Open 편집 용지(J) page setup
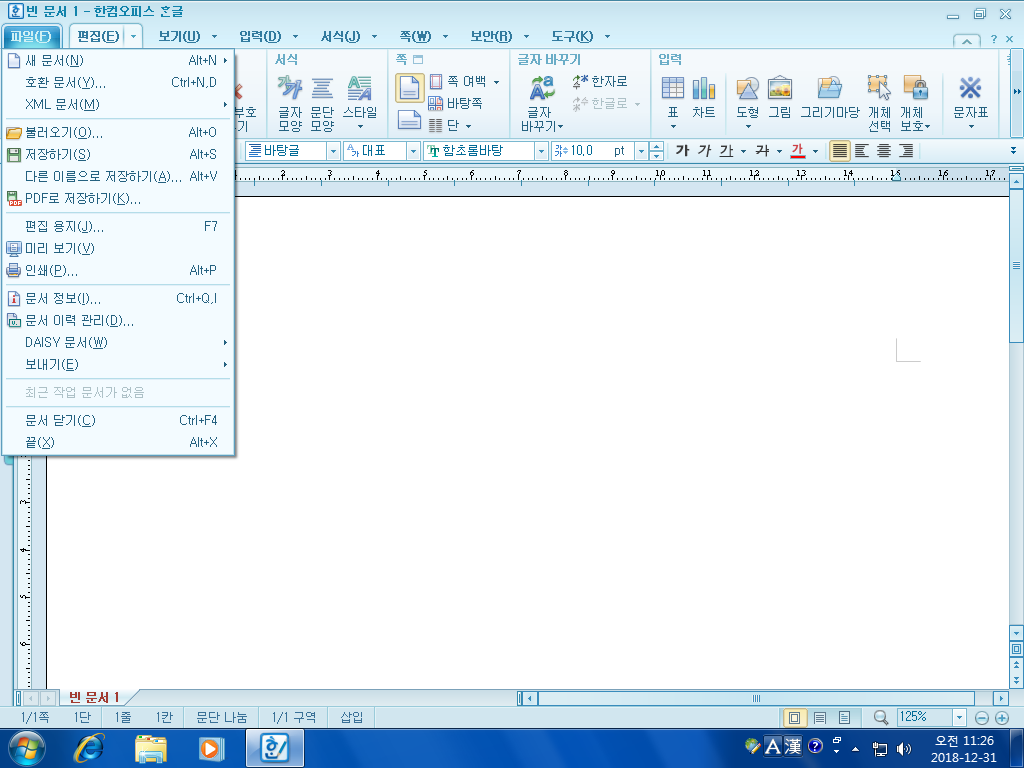Image resolution: width=1024 pixels, height=768 pixels. [x=118, y=227]
